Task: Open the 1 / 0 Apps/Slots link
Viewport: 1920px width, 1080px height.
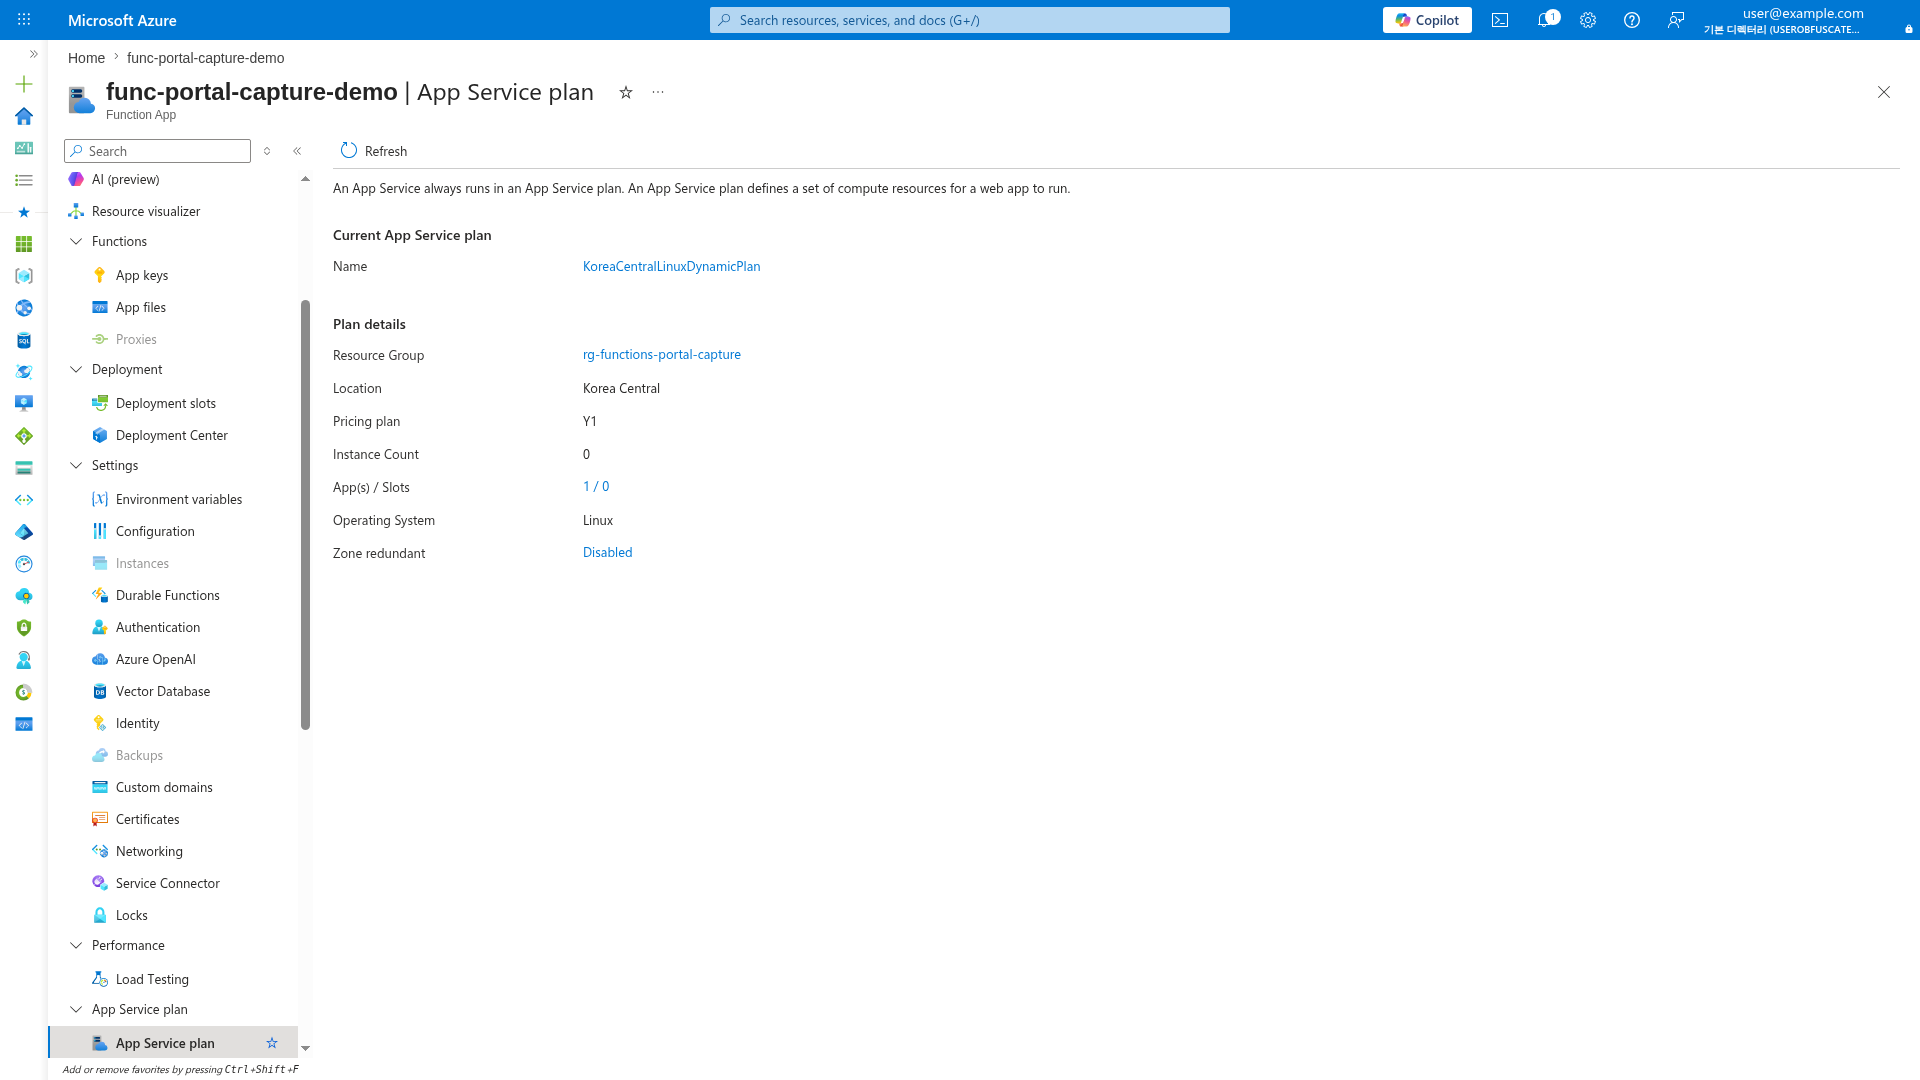Action: click(x=595, y=486)
